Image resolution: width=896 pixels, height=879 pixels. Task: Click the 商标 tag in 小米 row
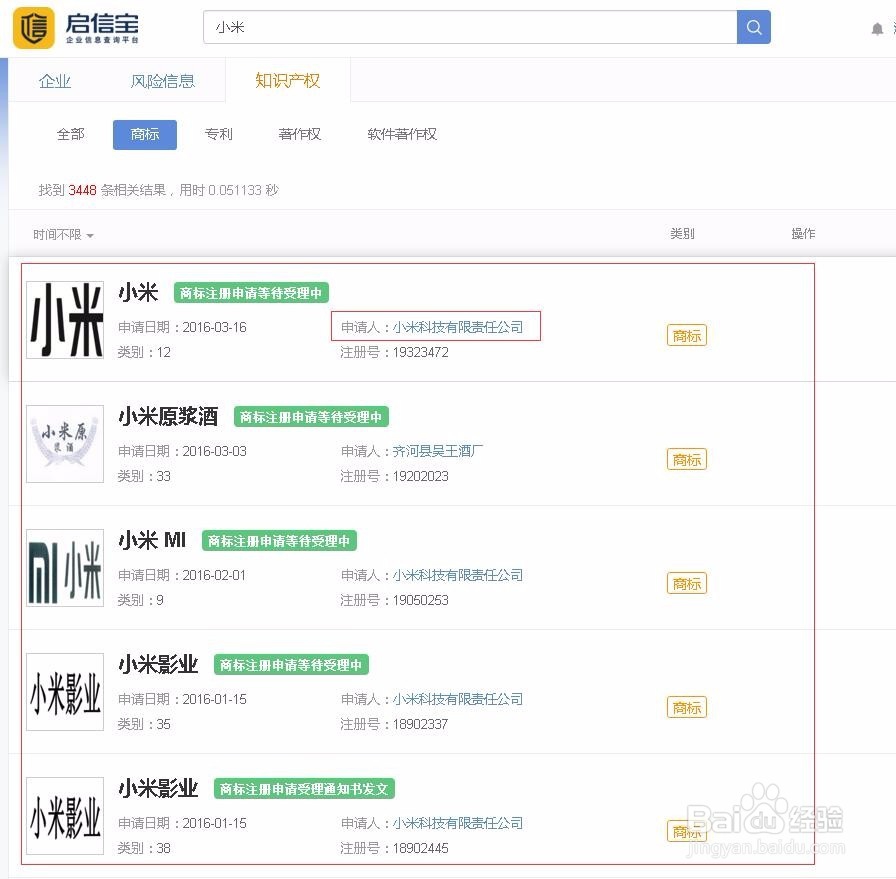686,335
